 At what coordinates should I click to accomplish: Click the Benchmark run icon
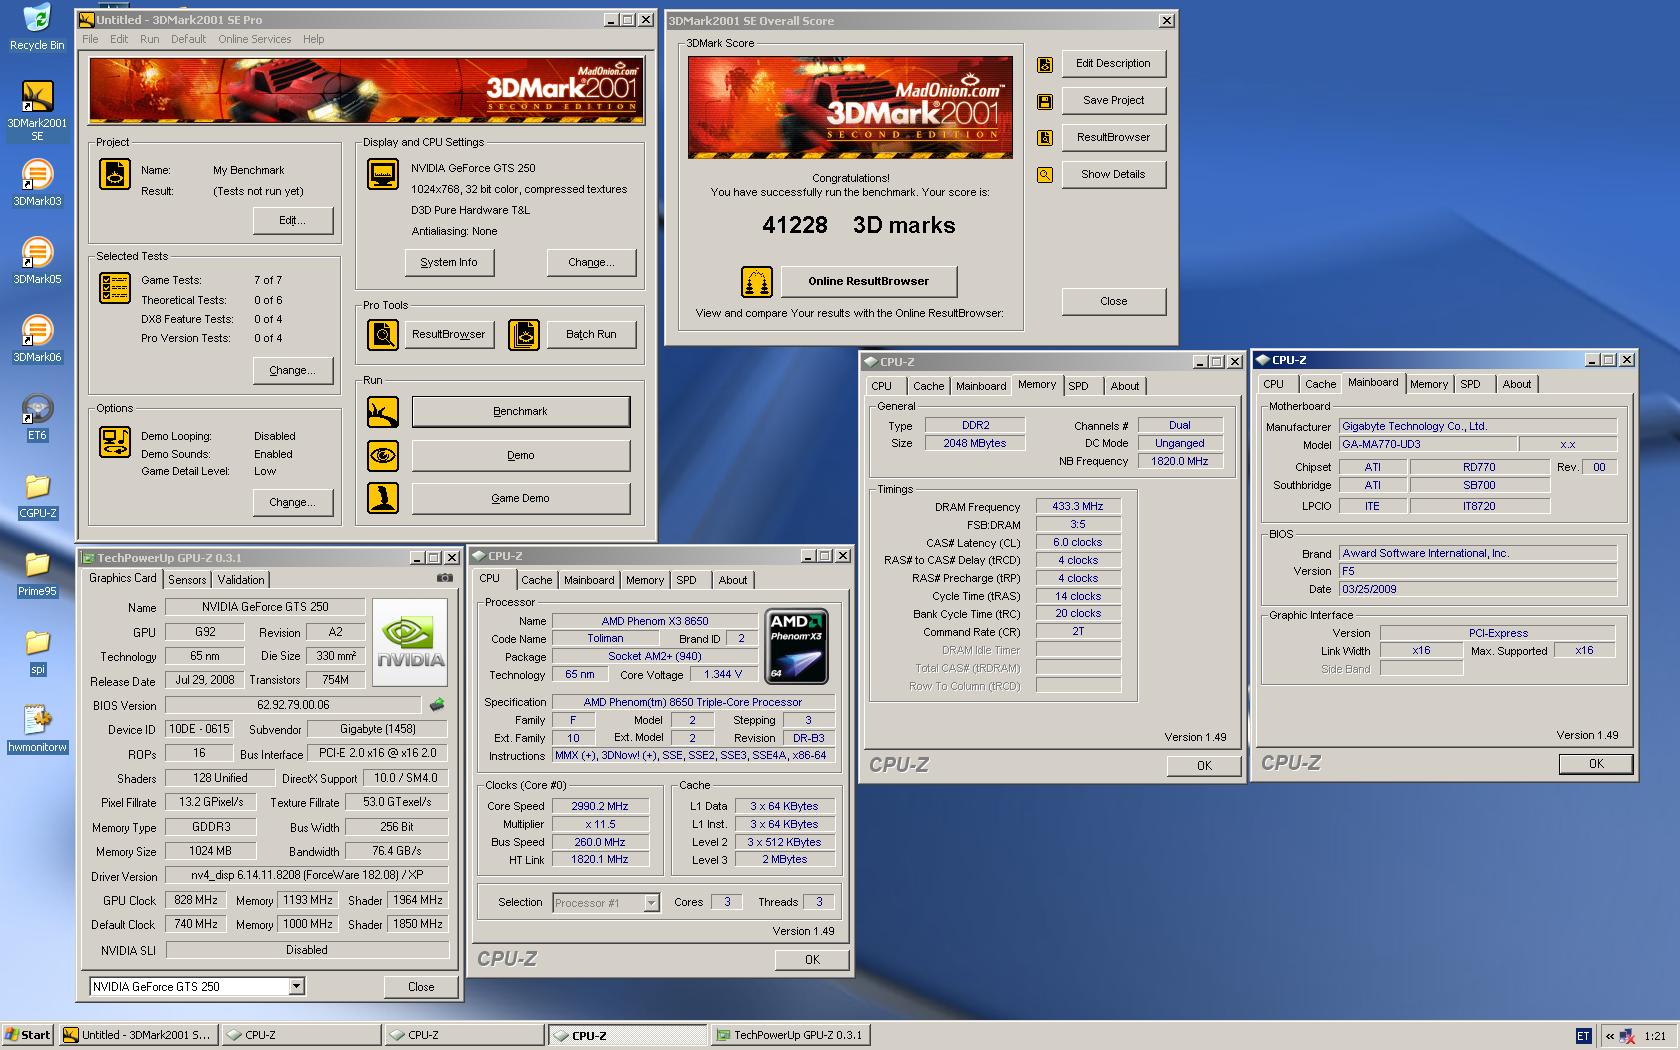pos(383,411)
